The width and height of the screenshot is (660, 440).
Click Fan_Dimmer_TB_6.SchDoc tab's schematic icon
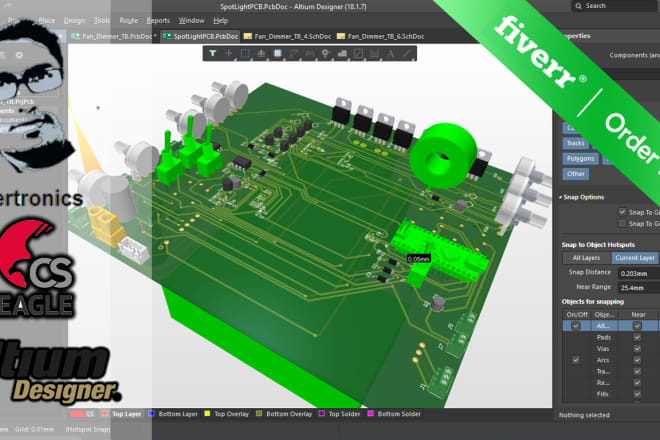click(x=341, y=36)
